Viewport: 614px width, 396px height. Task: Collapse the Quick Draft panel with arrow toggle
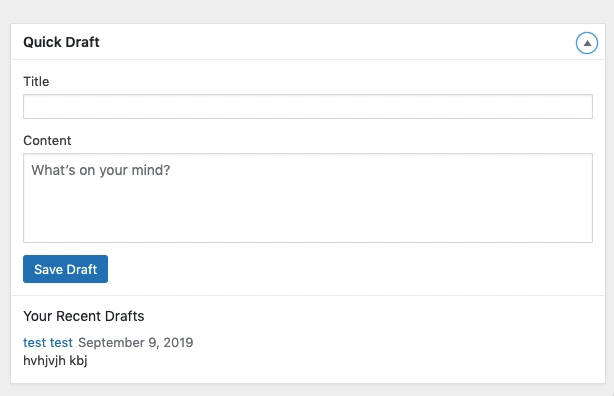click(587, 43)
